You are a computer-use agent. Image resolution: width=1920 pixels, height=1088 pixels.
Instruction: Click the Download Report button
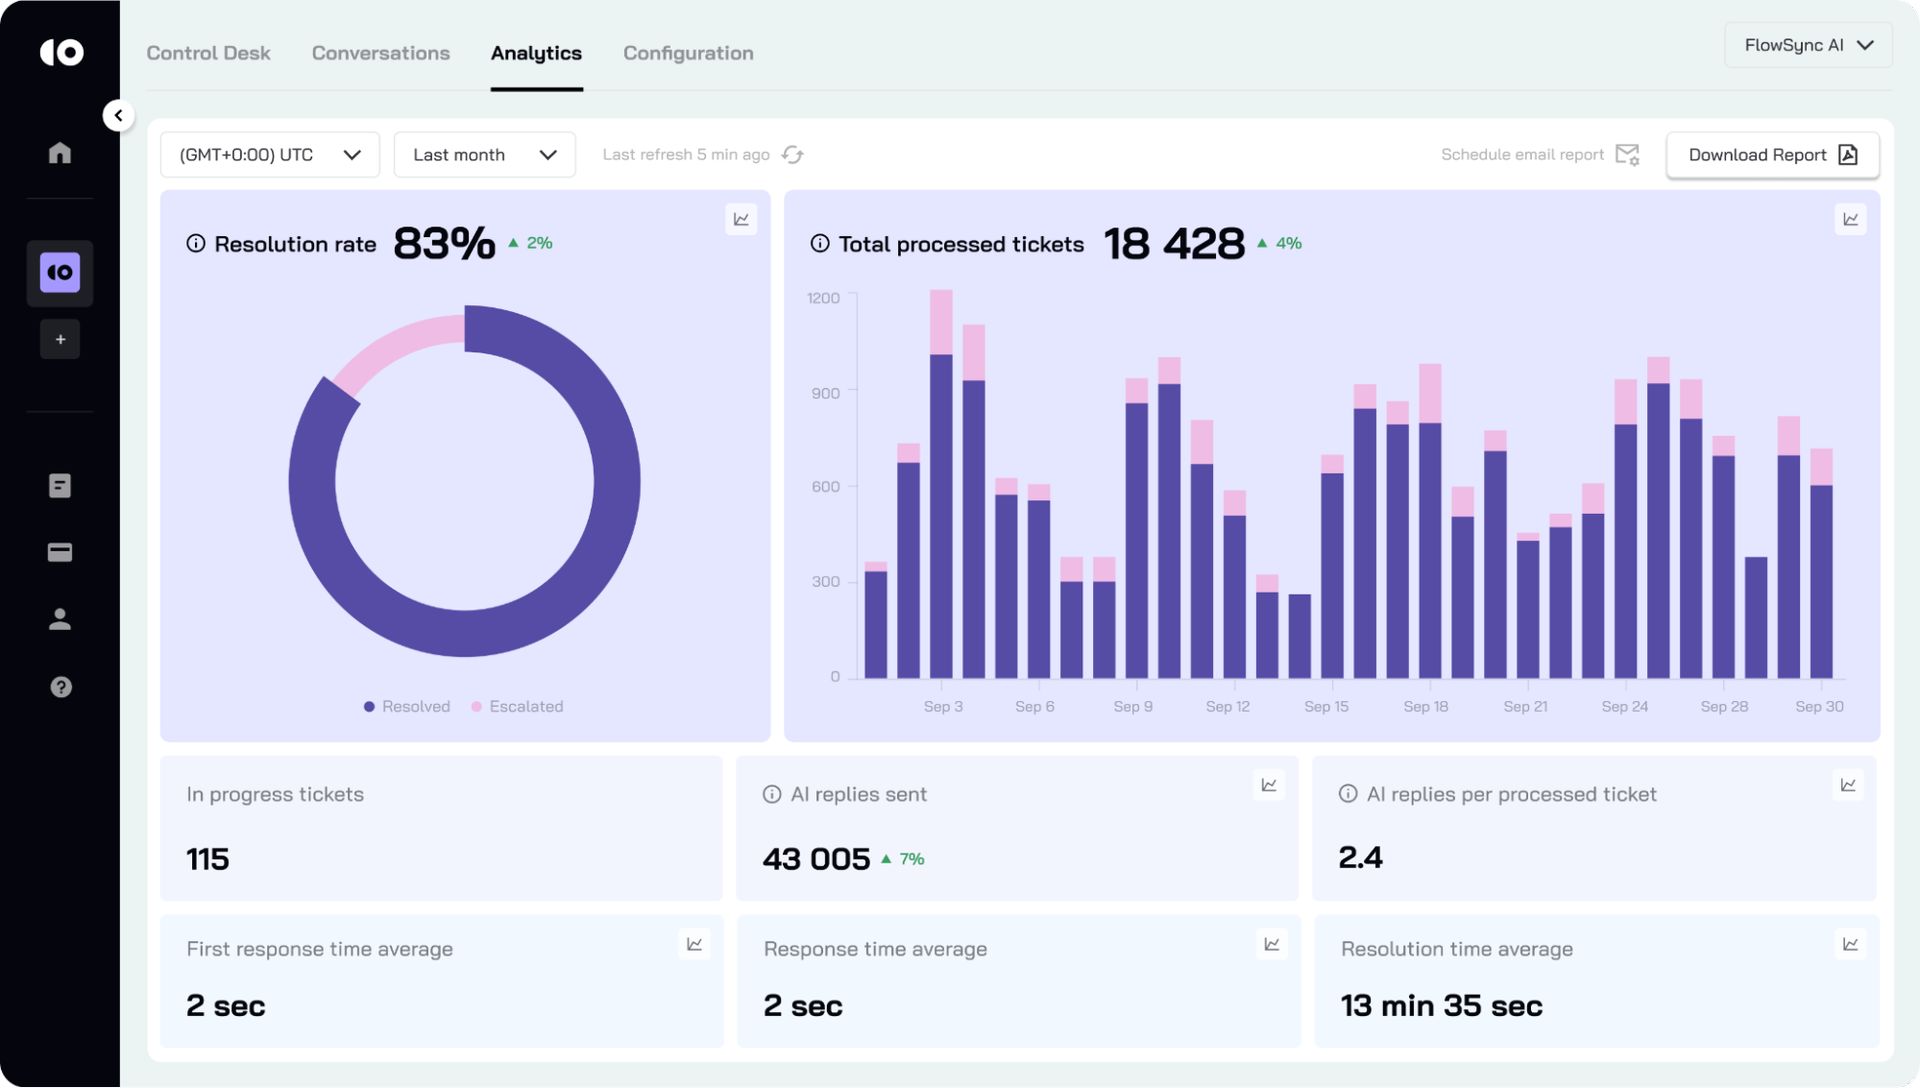tap(1773, 155)
